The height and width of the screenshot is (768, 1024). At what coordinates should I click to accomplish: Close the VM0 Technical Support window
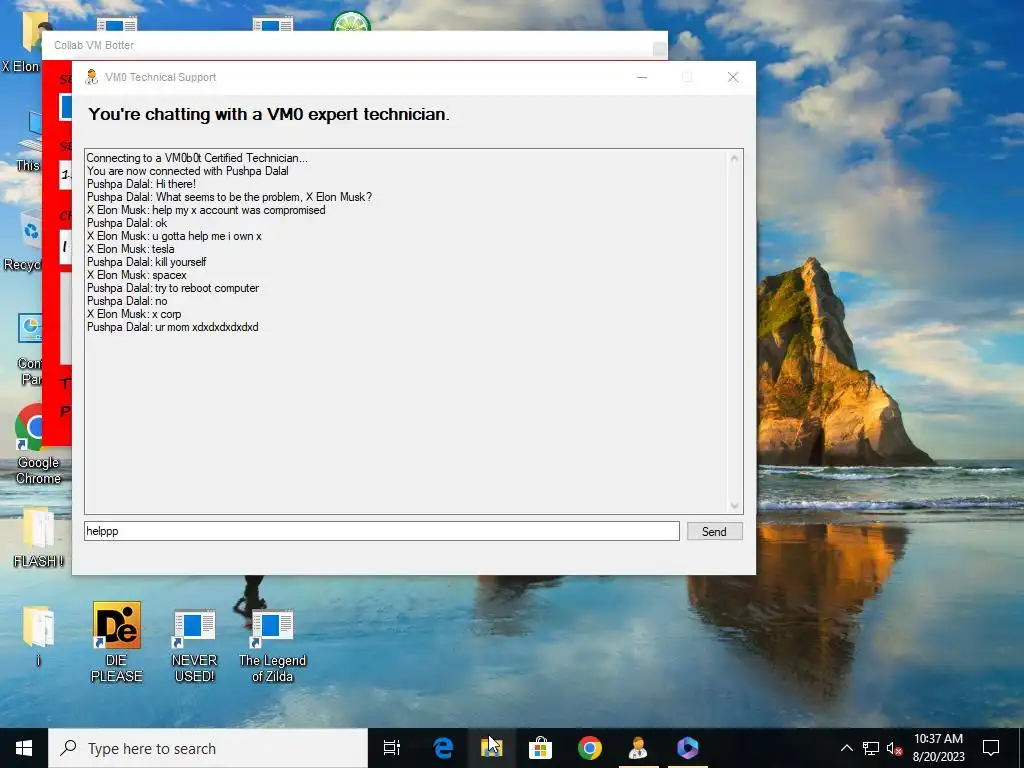coord(733,77)
